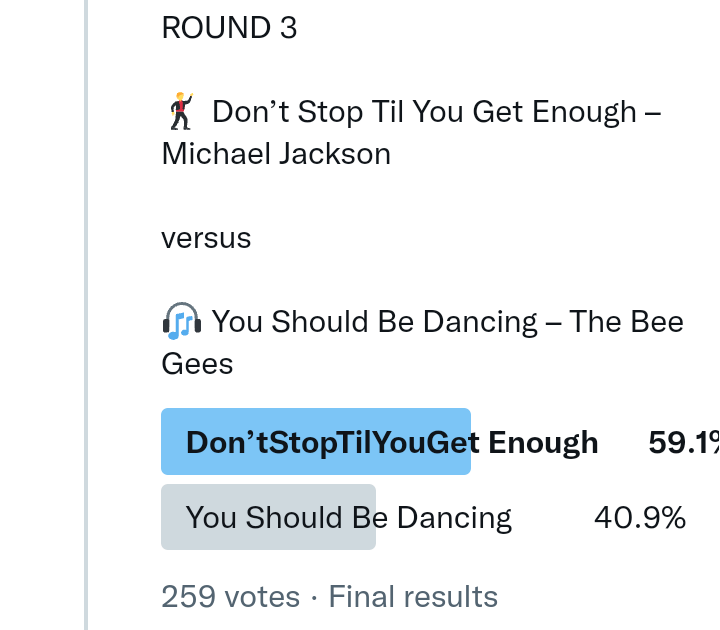The image size is (720, 630).
Task: Click "The Bee" text in the tweet
Action: point(627,322)
